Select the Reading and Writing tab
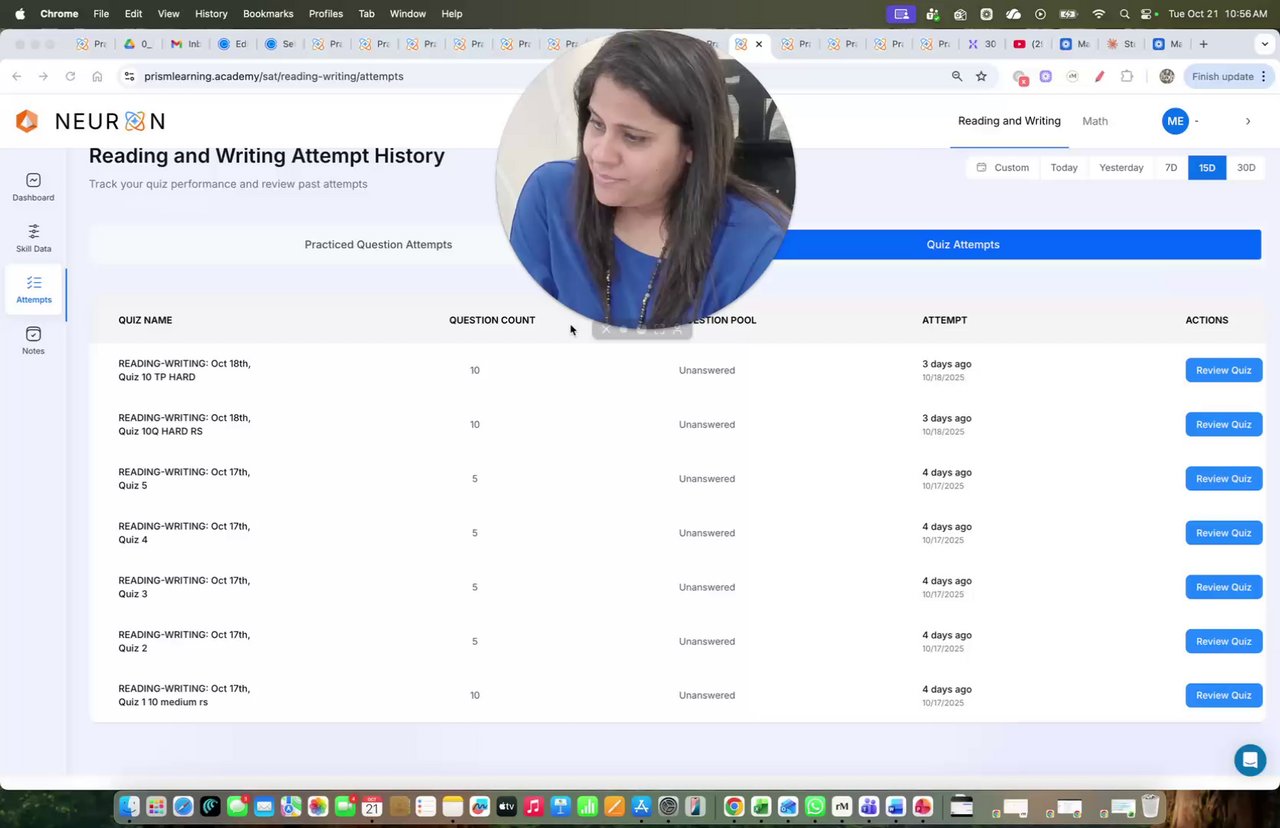Image resolution: width=1280 pixels, height=828 pixels. (x=1009, y=121)
